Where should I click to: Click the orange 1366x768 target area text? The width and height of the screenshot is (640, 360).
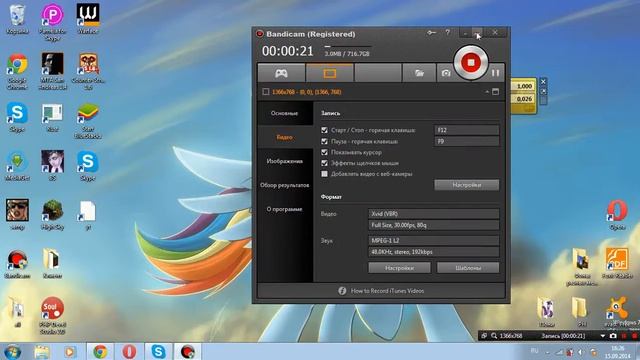click(x=307, y=92)
